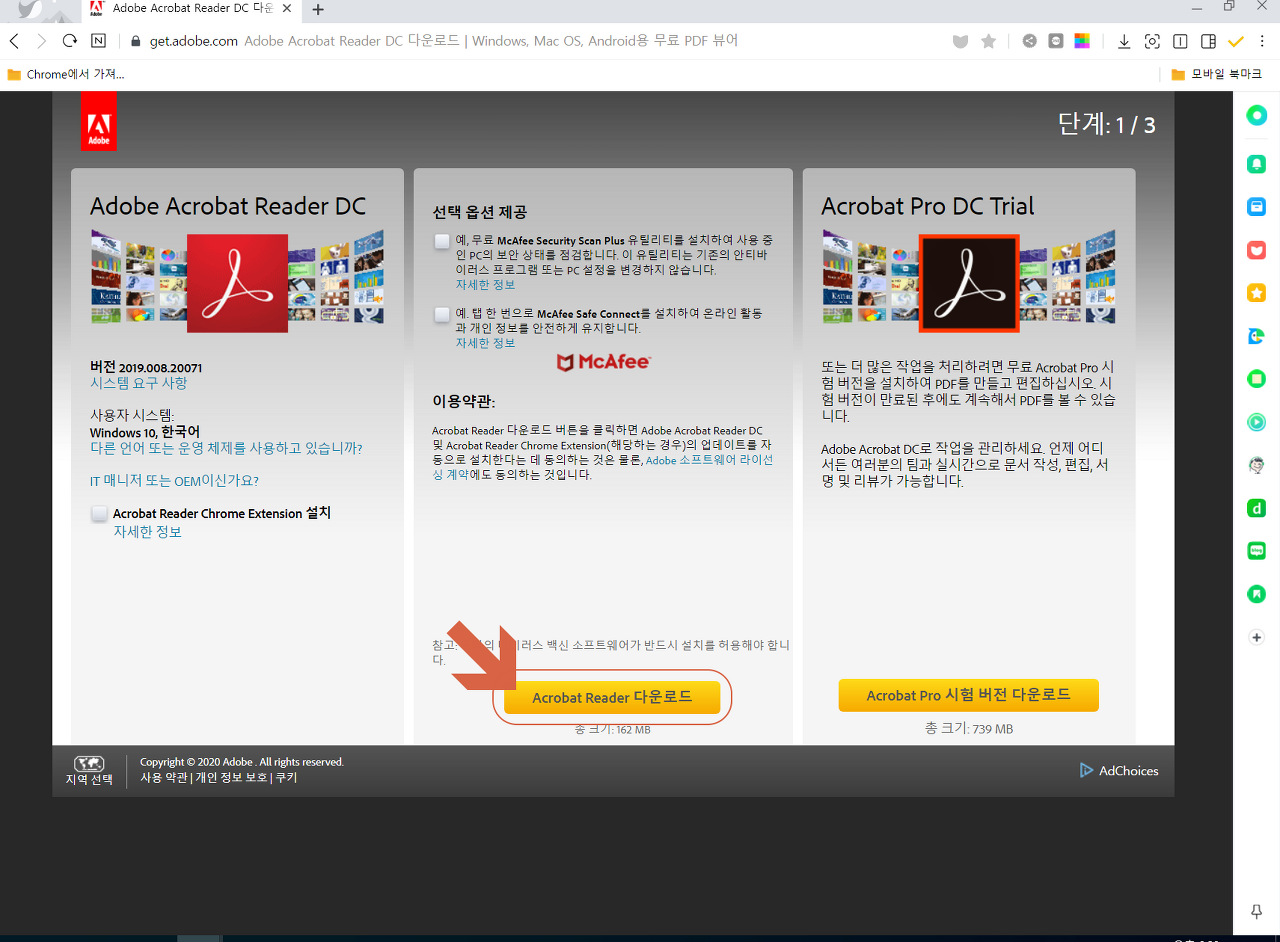The width and height of the screenshot is (1280, 942).
Task: Check Acrobat Reader Chrome Extension install
Action: pos(99,513)
